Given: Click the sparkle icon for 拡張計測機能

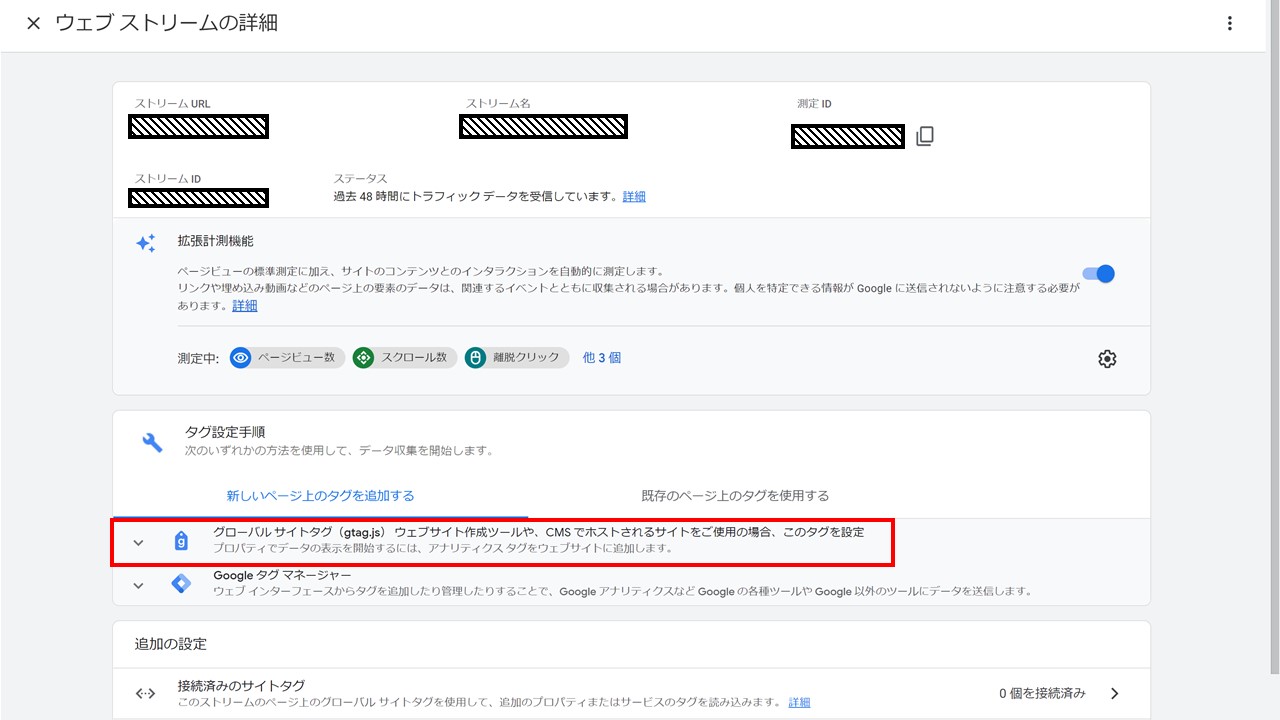Looking at the screenshot, I should (146, 243).
